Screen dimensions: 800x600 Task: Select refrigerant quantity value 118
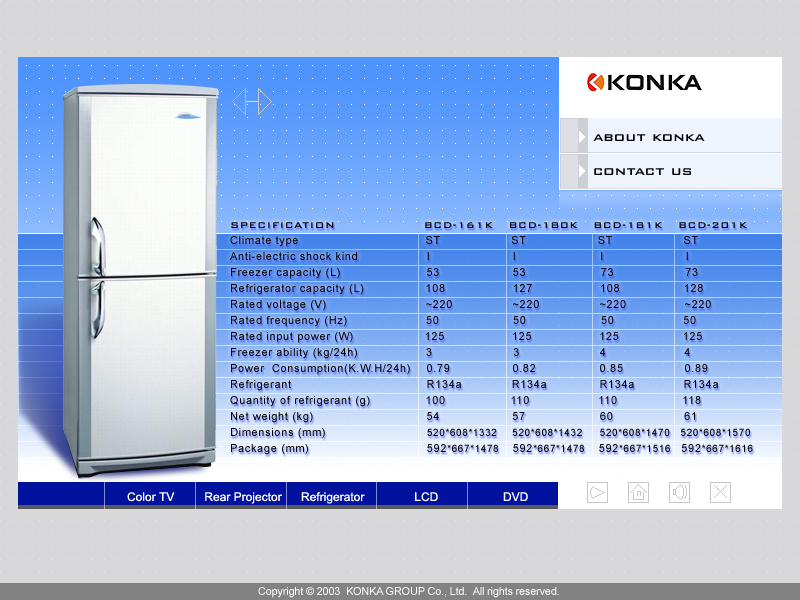tap(692, 401)
